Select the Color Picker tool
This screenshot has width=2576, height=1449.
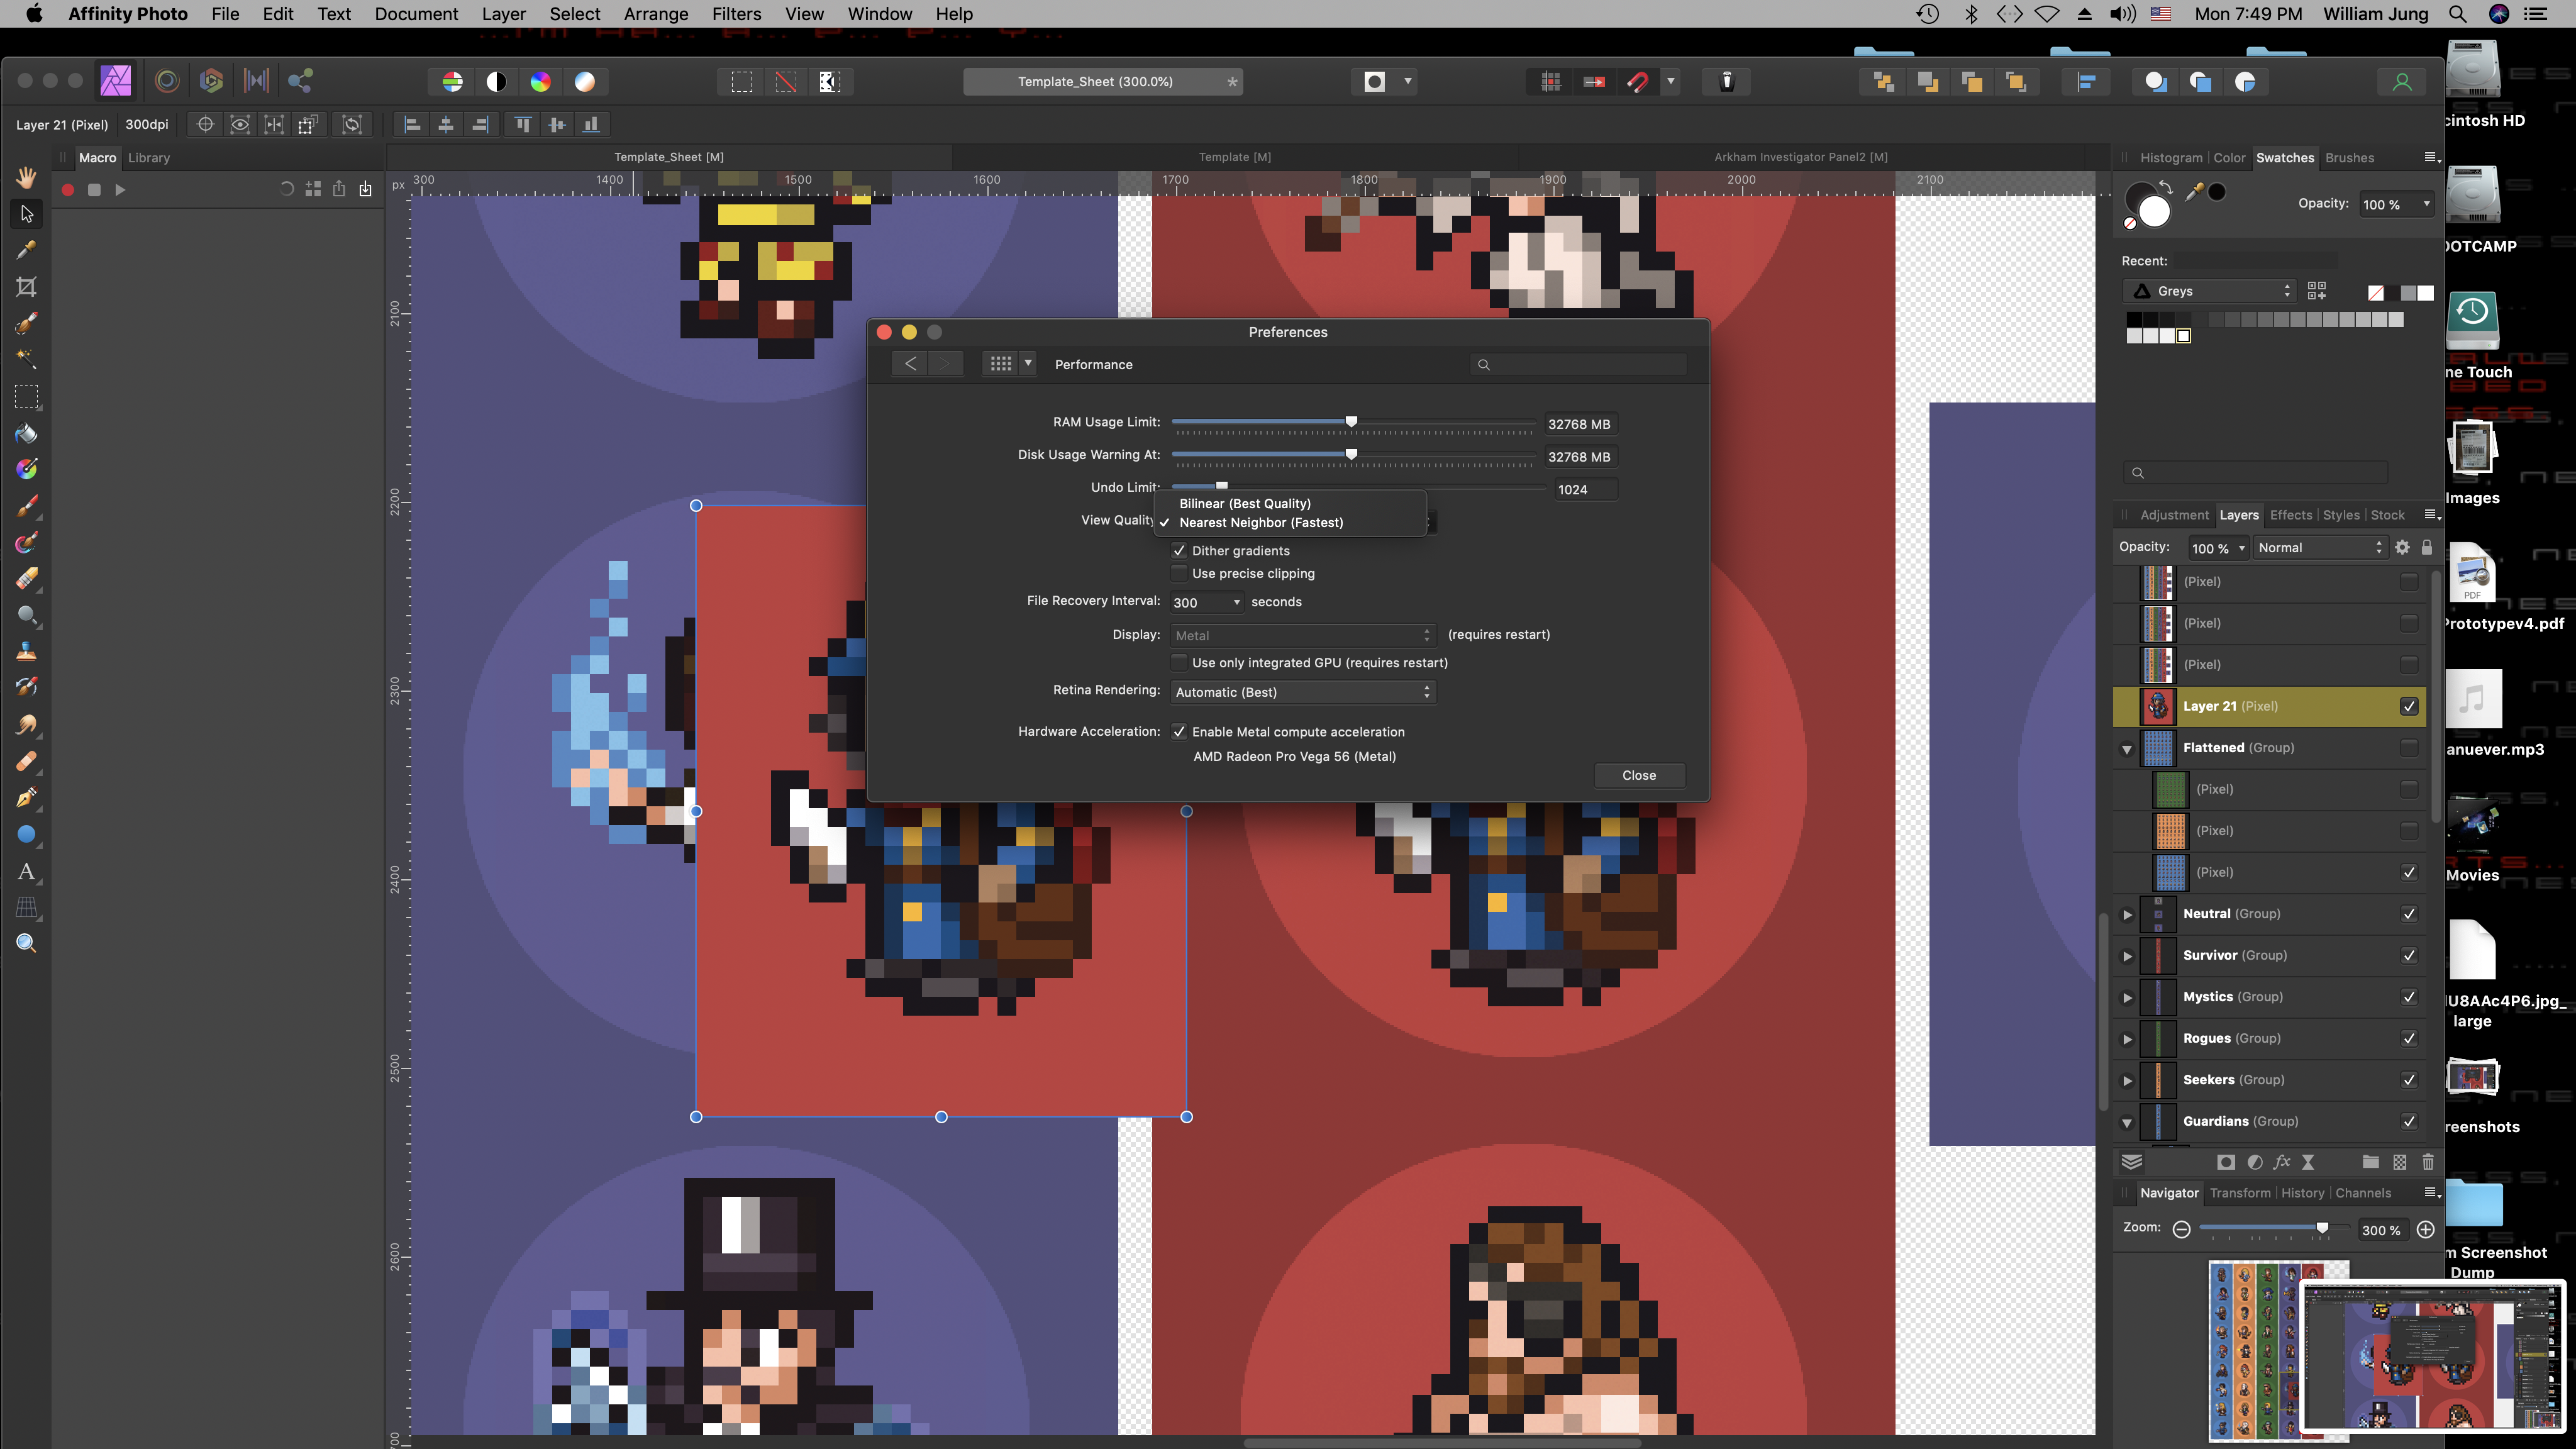[x=26, y=250]
